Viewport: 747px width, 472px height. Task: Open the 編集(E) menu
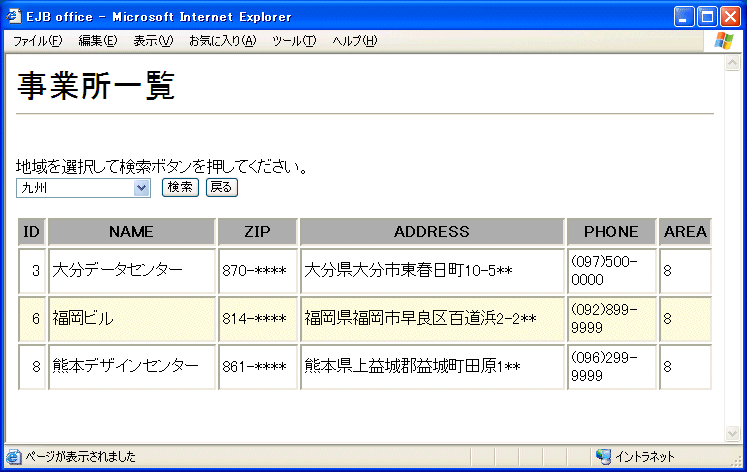pyautogui.click(x=97, y=41)
